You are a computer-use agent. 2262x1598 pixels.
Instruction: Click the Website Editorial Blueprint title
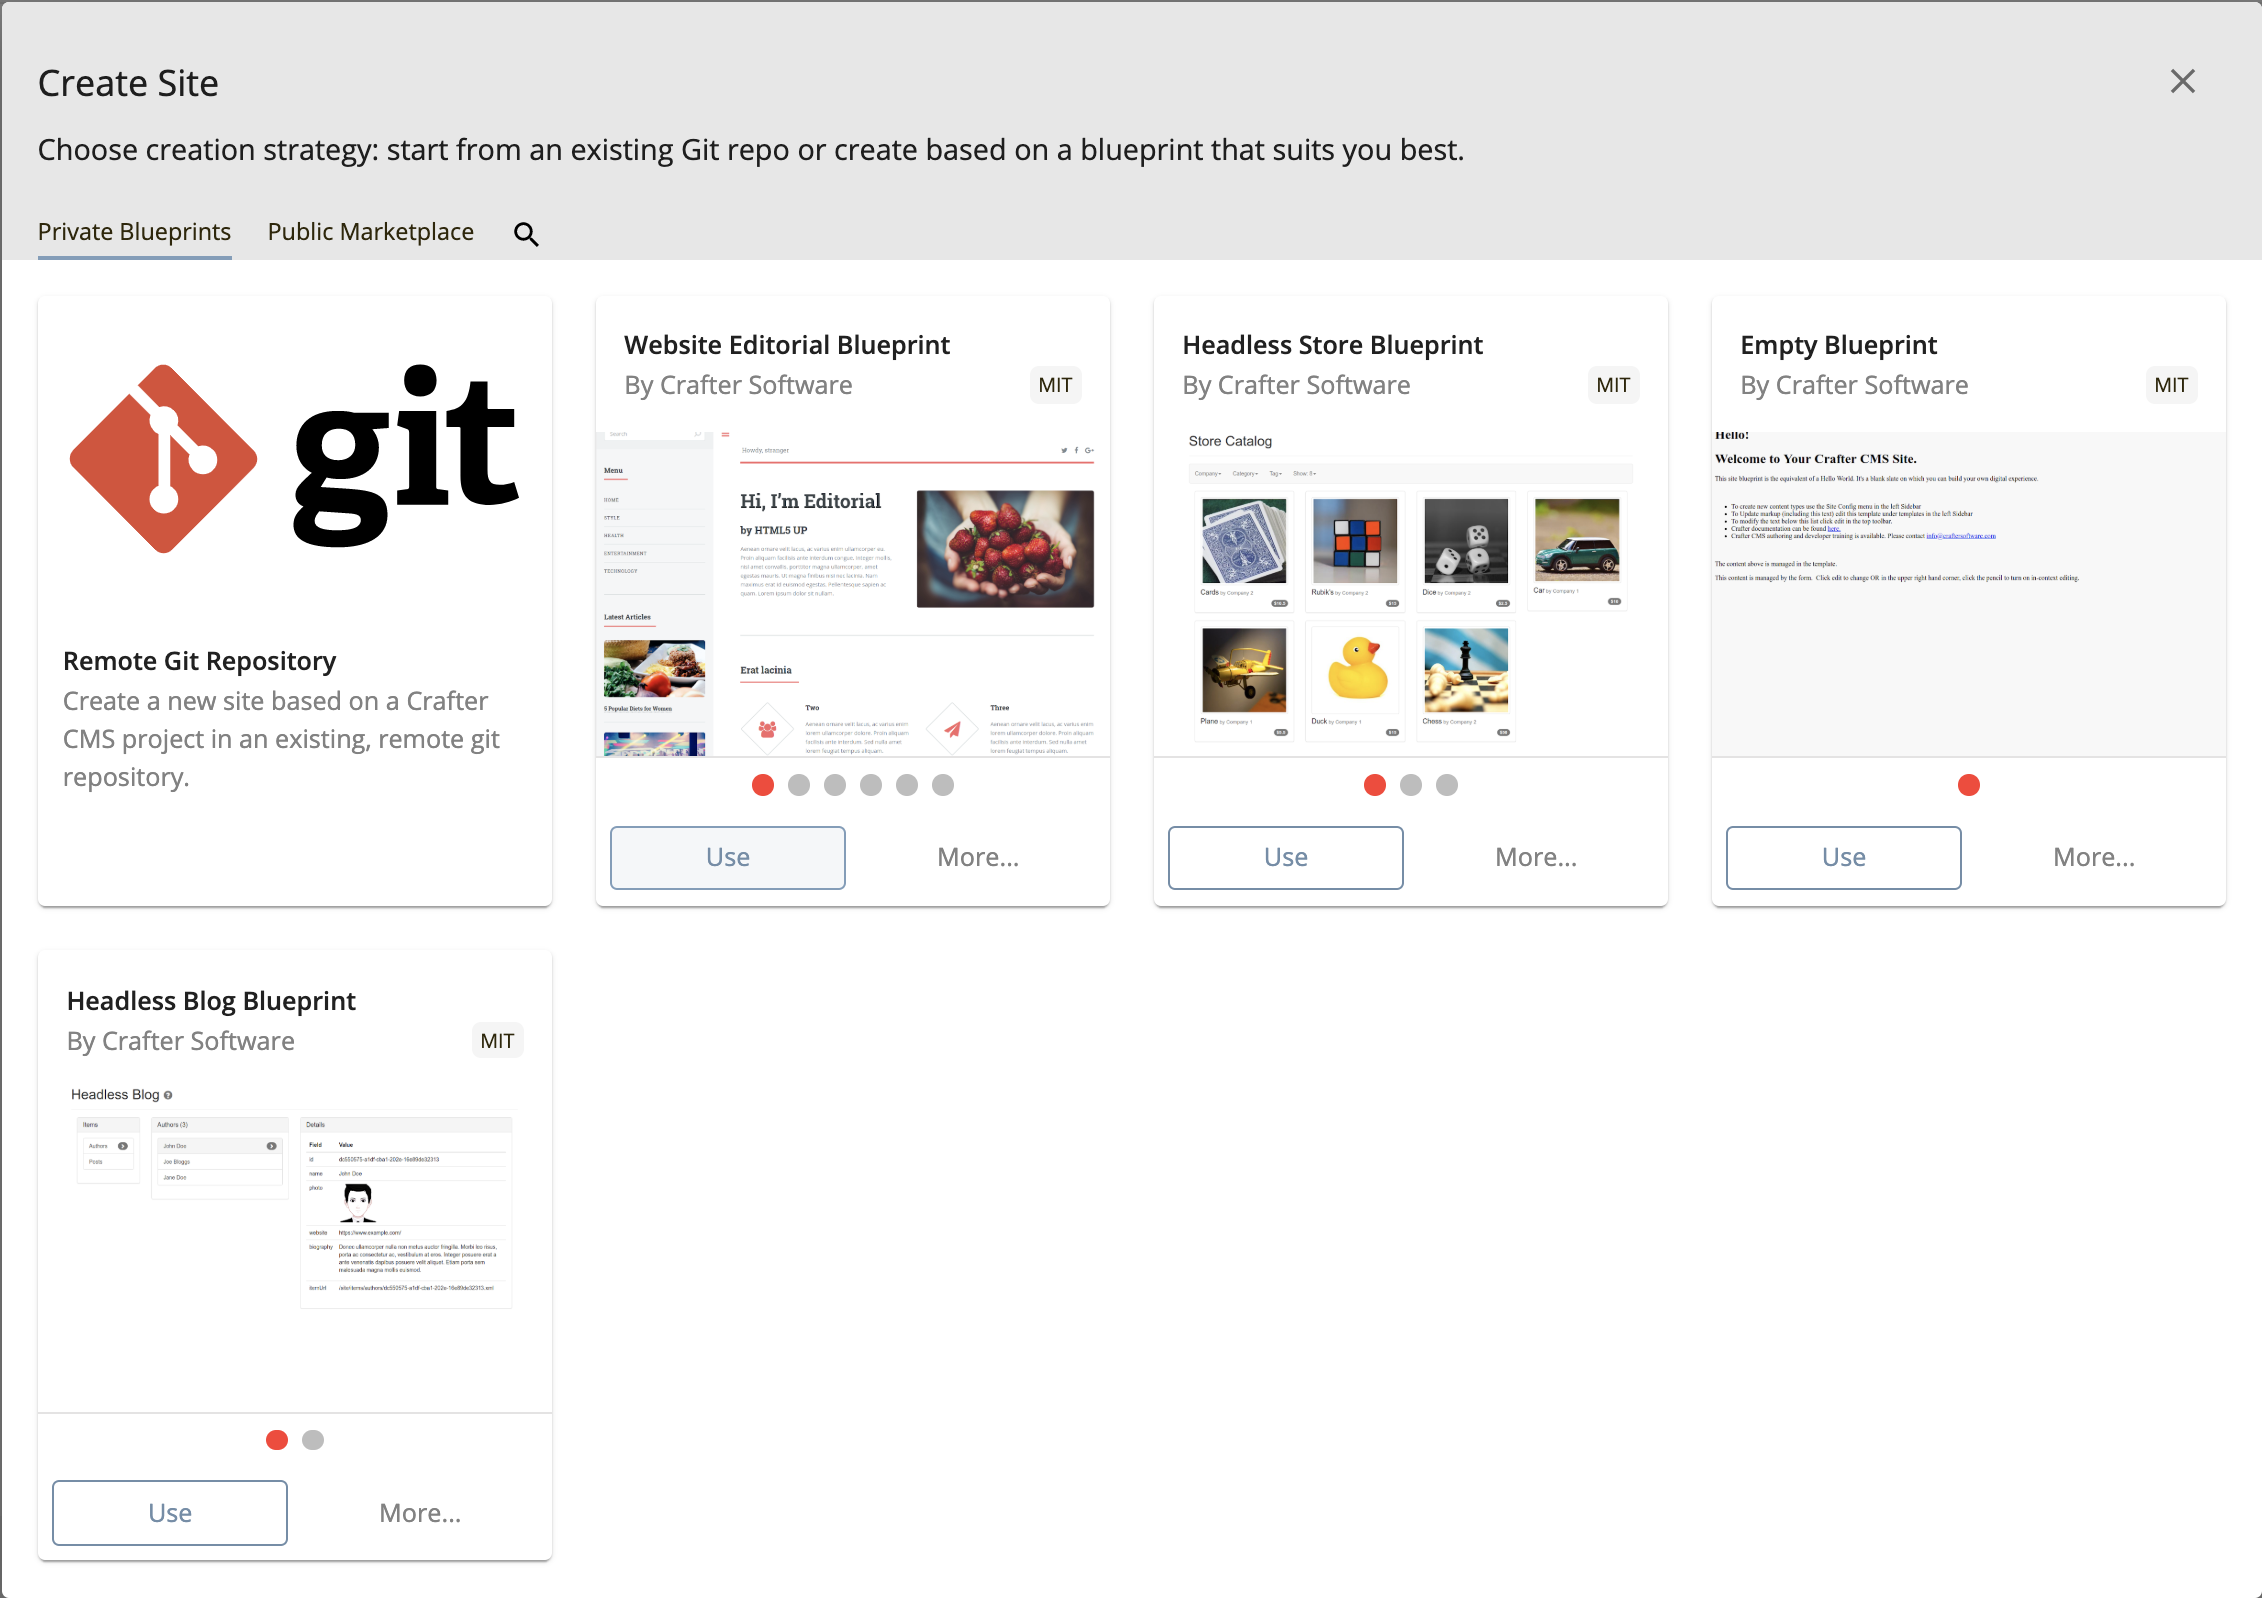coord(787,345)
